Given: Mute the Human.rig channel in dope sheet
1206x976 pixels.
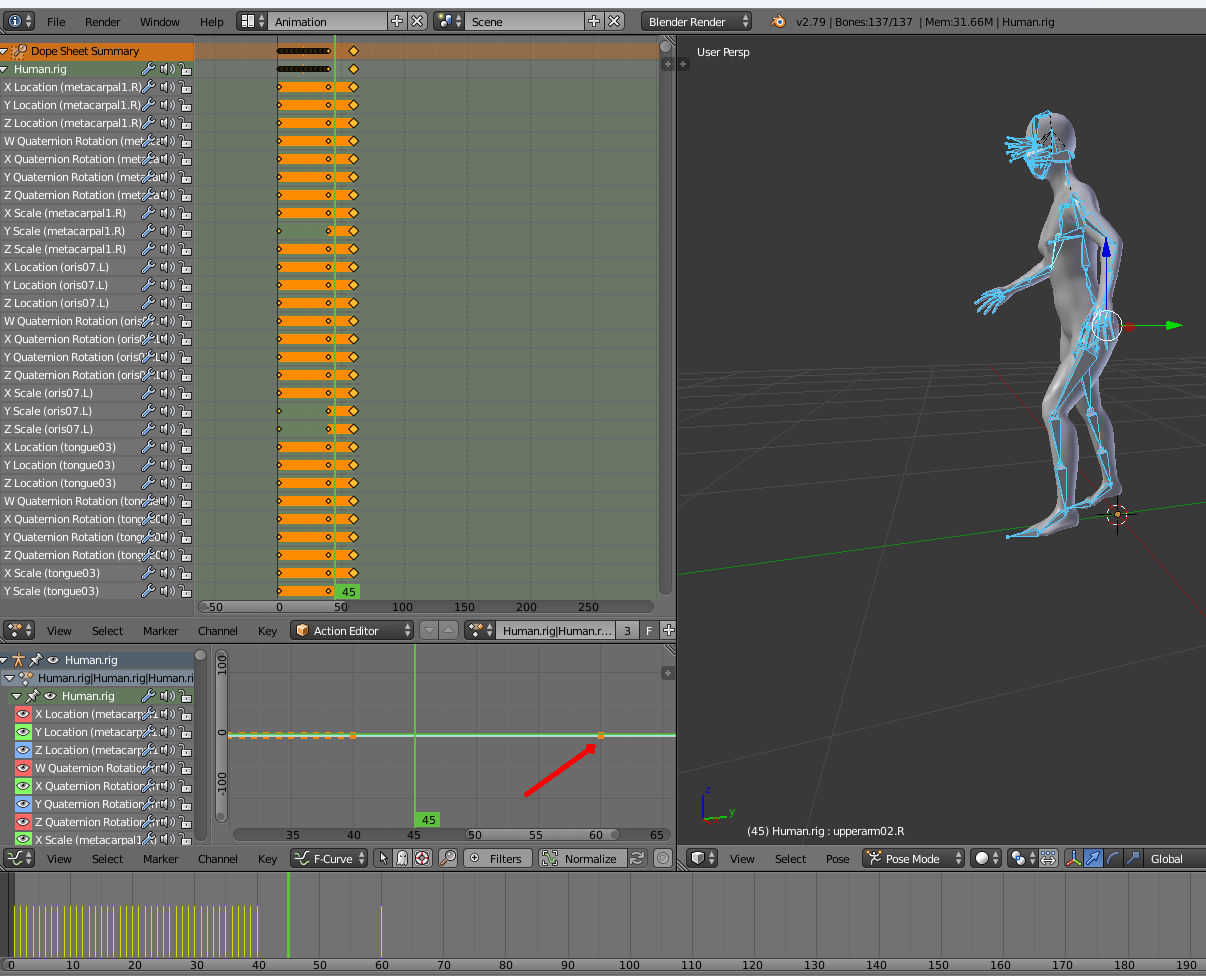Looking at the screenshot, I should pos(166,69).
